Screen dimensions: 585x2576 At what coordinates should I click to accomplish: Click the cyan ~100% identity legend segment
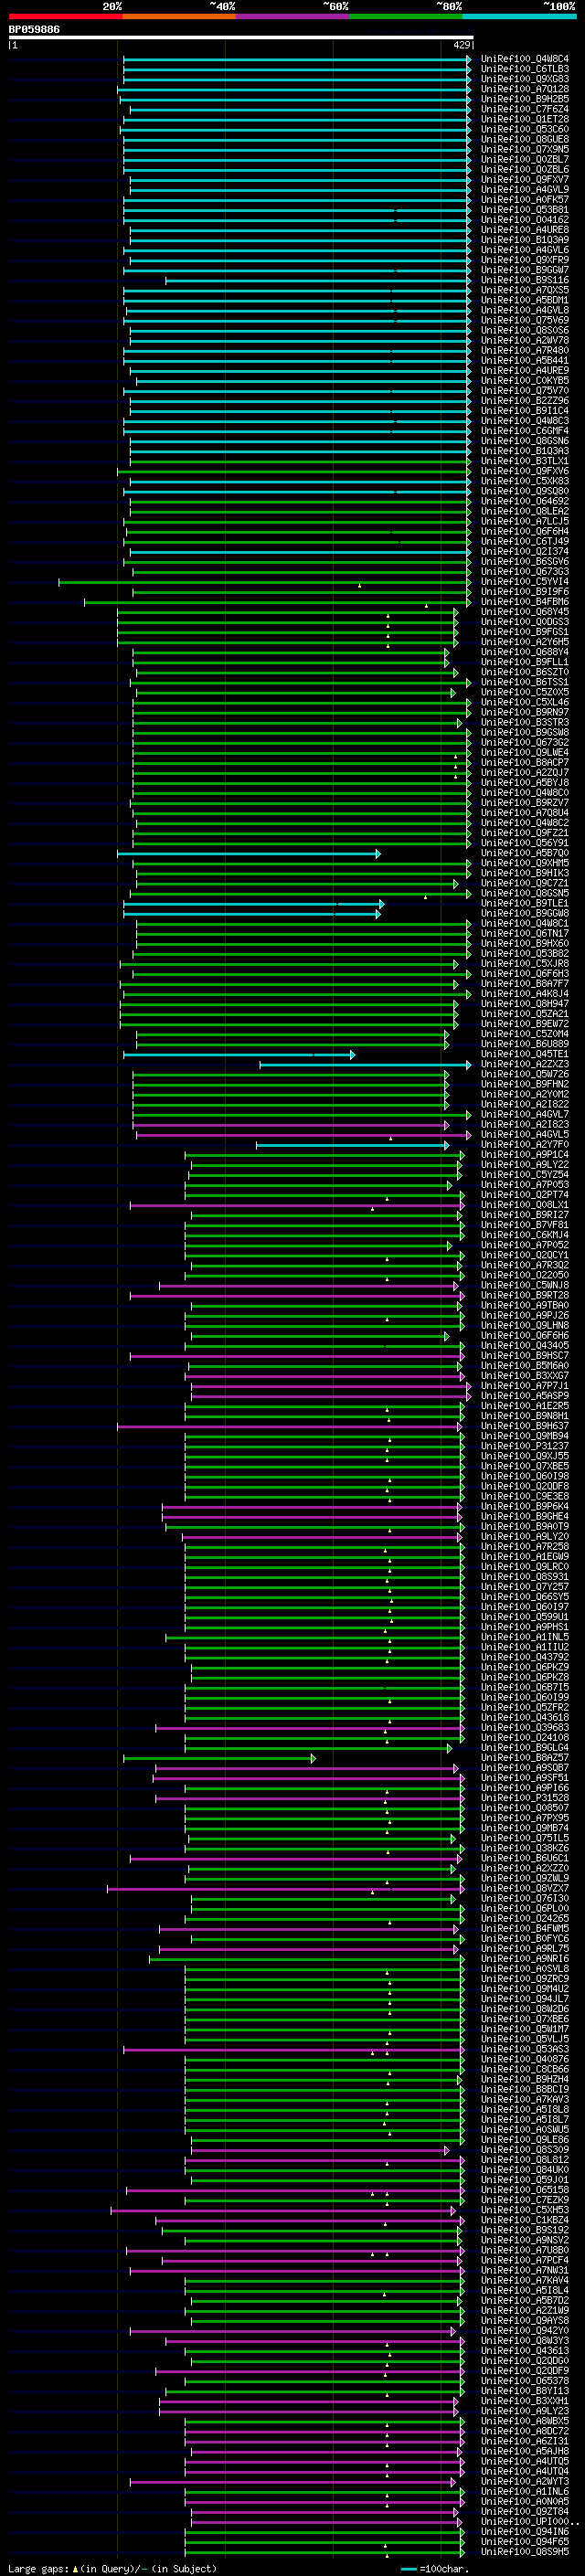[519, 16]
